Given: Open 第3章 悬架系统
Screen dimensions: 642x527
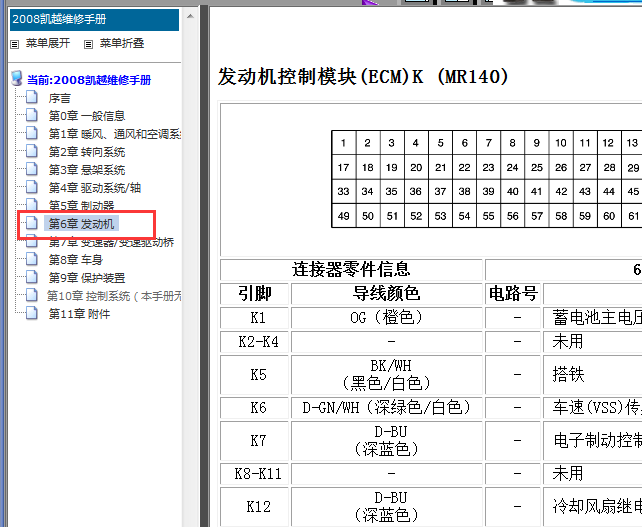Looking at the screenshot, I should click(x=87, y=170).
